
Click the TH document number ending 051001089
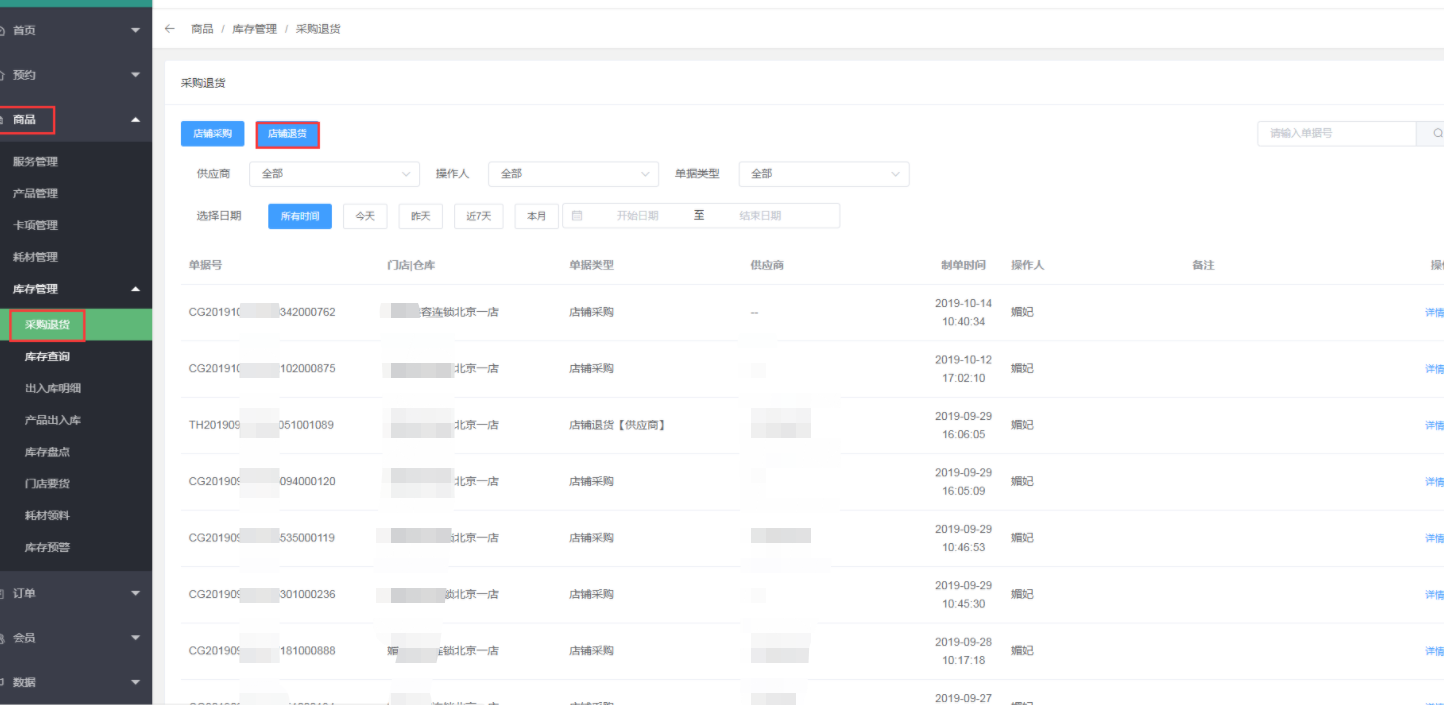click(261, 425)
